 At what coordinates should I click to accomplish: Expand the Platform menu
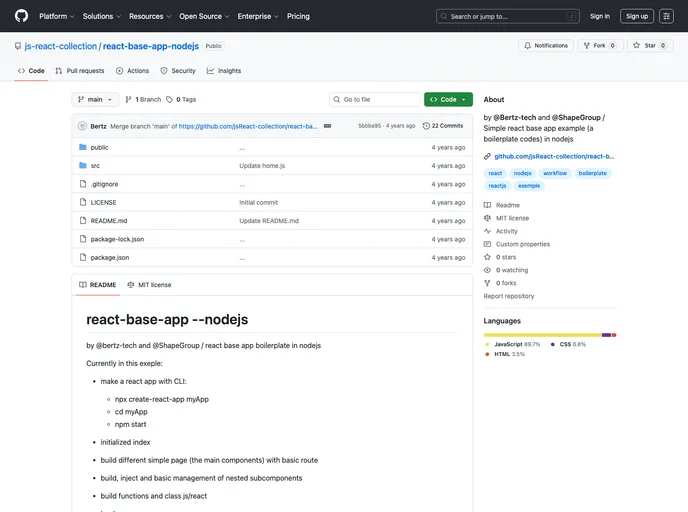click(56, 16)
